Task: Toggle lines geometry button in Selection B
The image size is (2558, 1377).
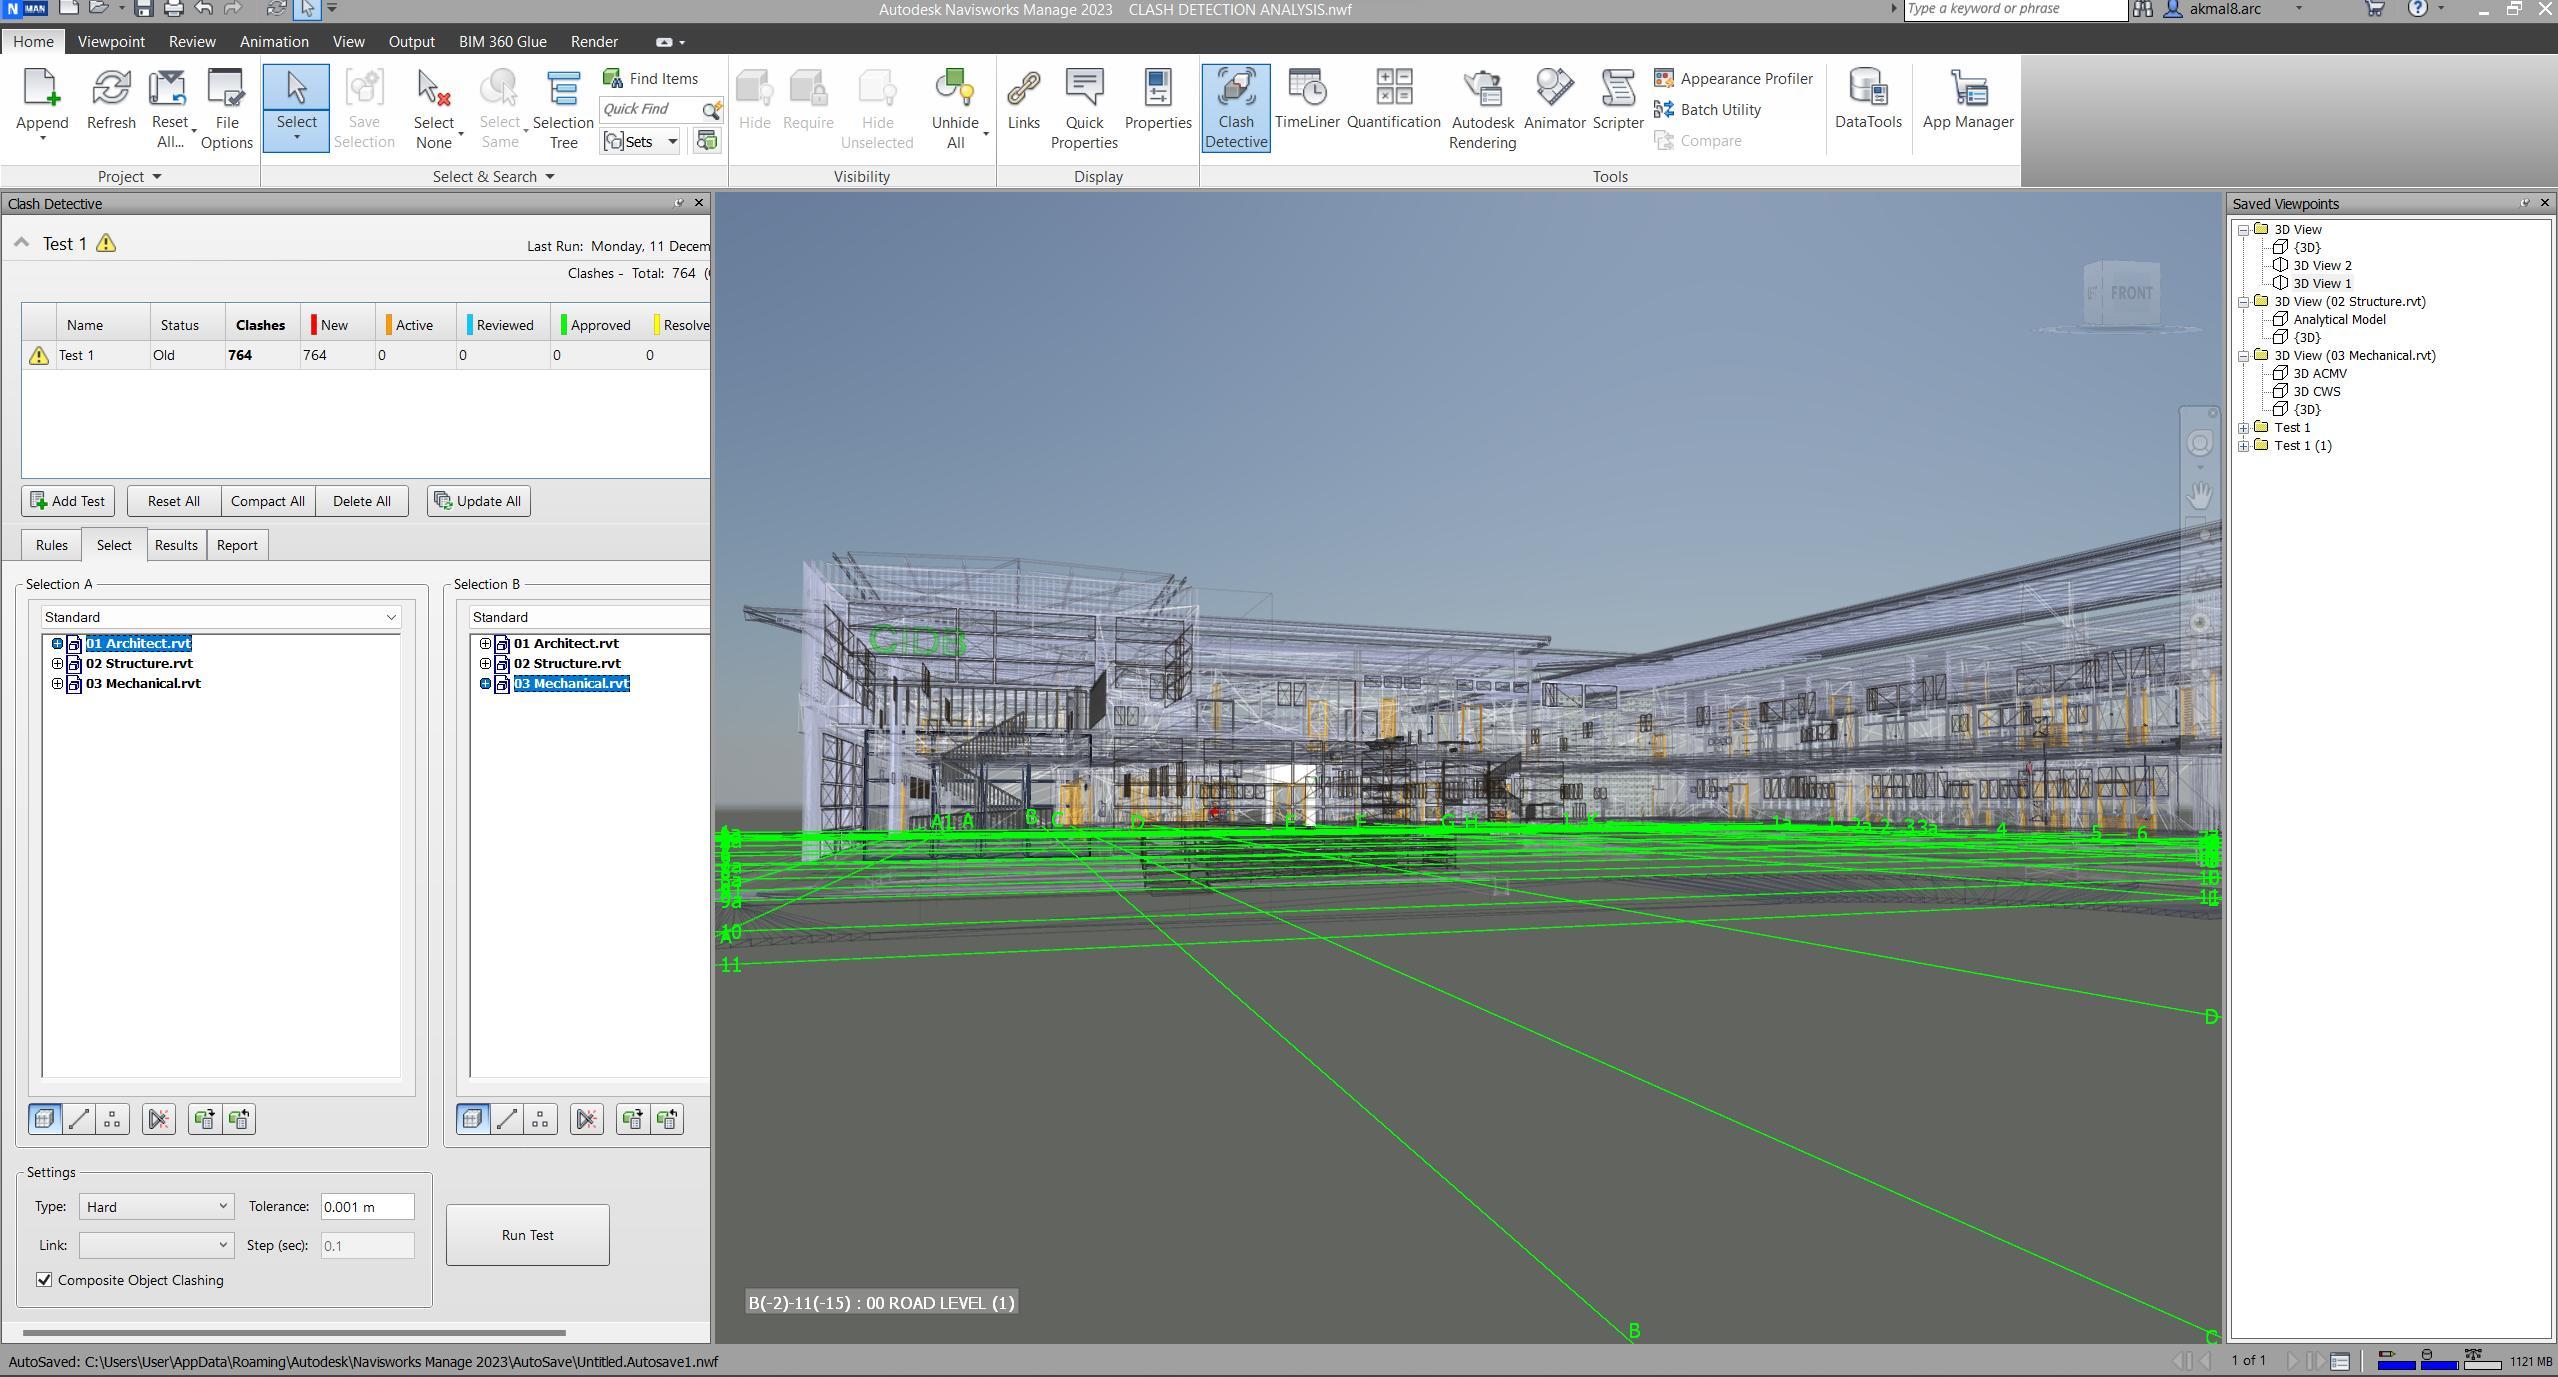Action: (507, 1119)
